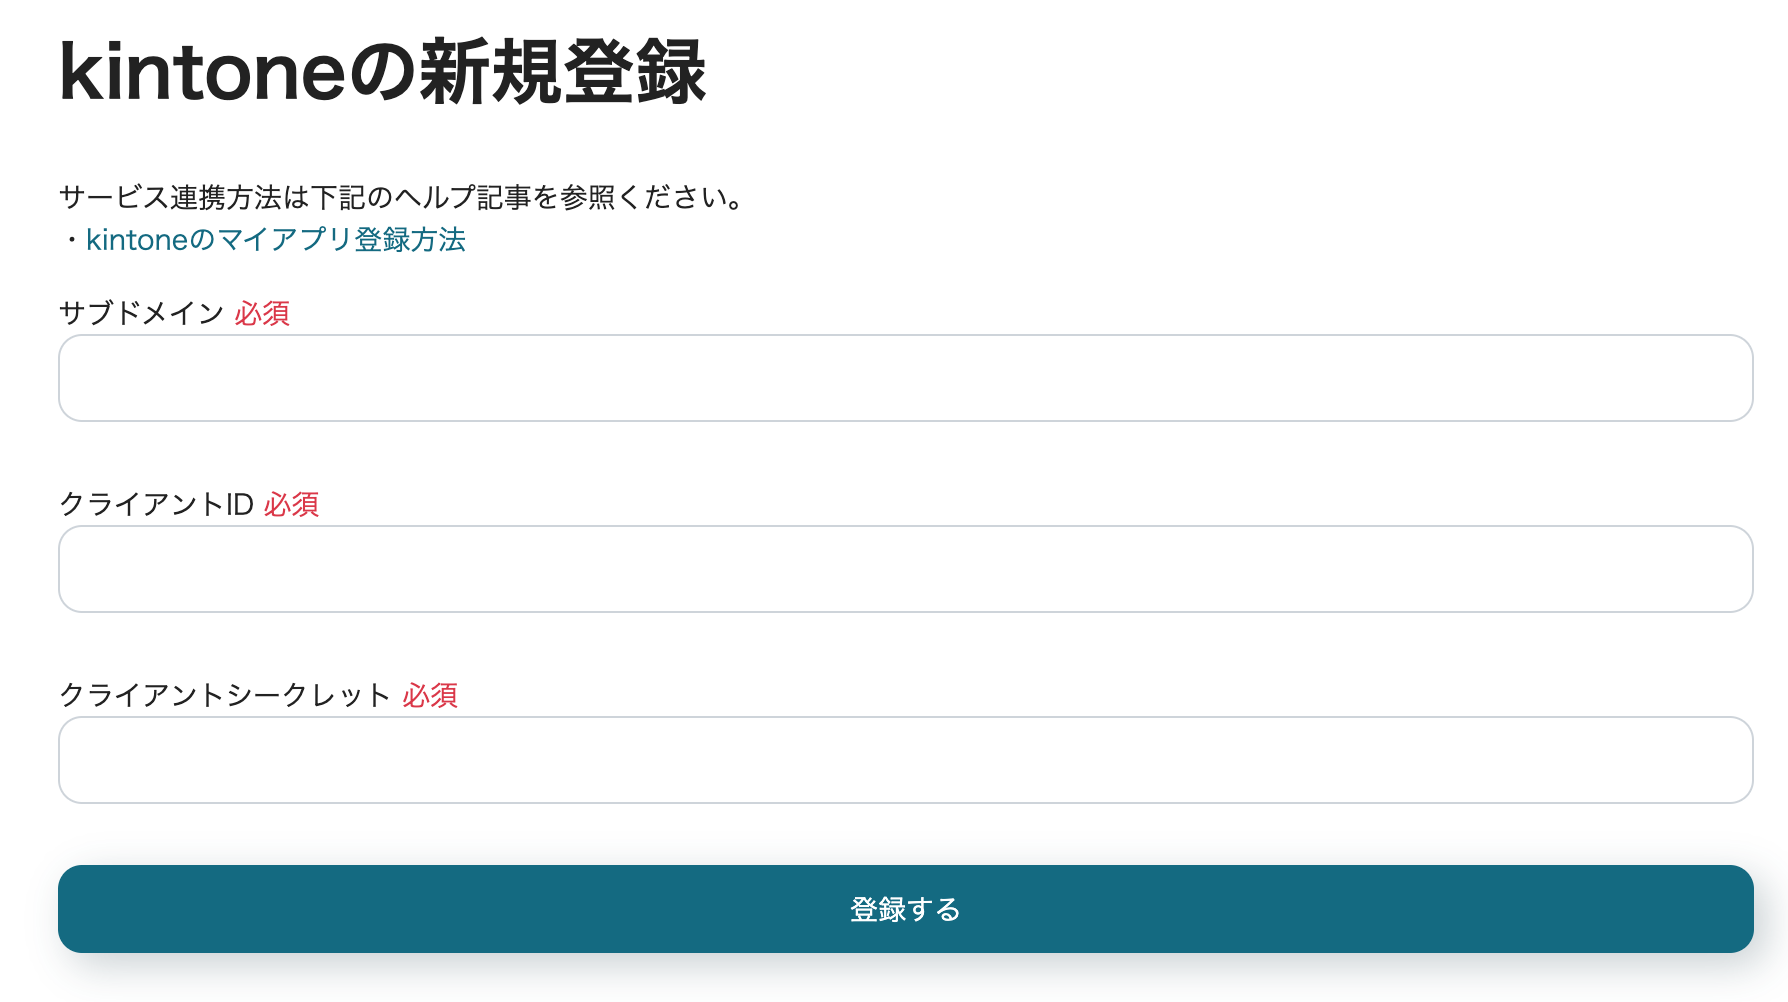This screenshot has width=1788, height=1002.
Task: Click the 必須 tag for クライアントシークレット
Action: pyautogui.click(x=432, y=697)
